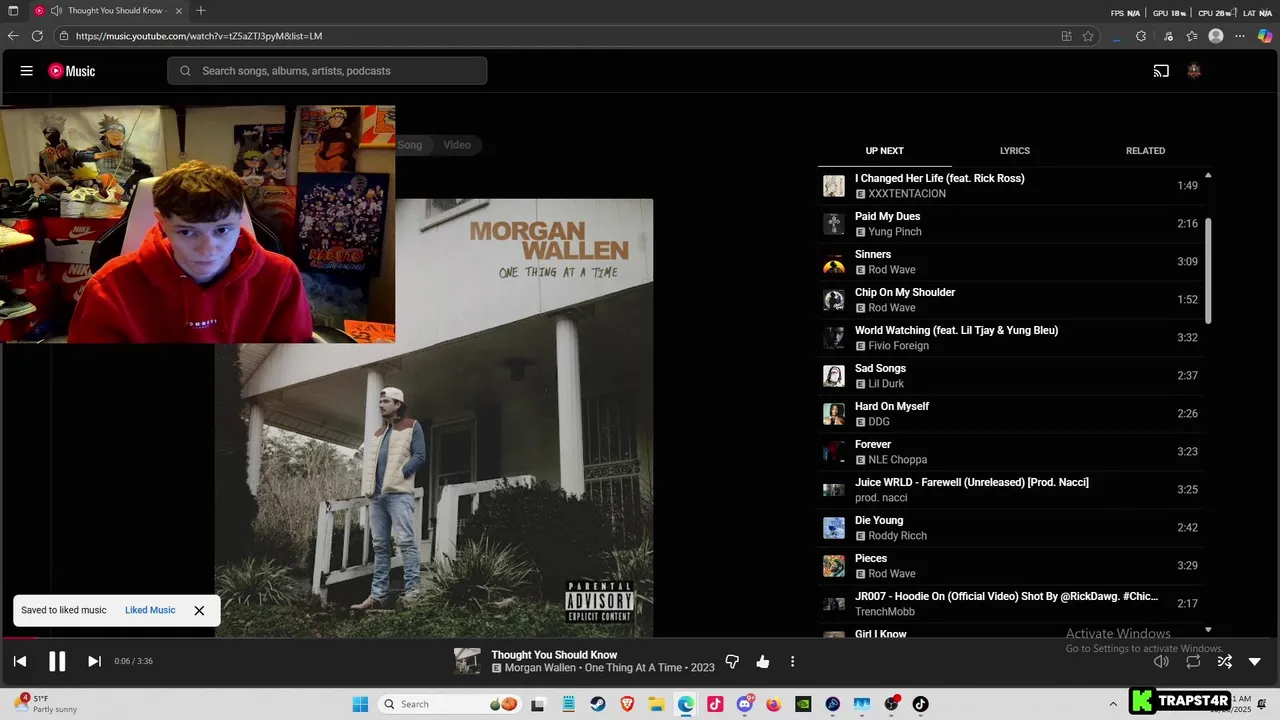Skip to previous track

pyautogui.click(x=20, y=661)
